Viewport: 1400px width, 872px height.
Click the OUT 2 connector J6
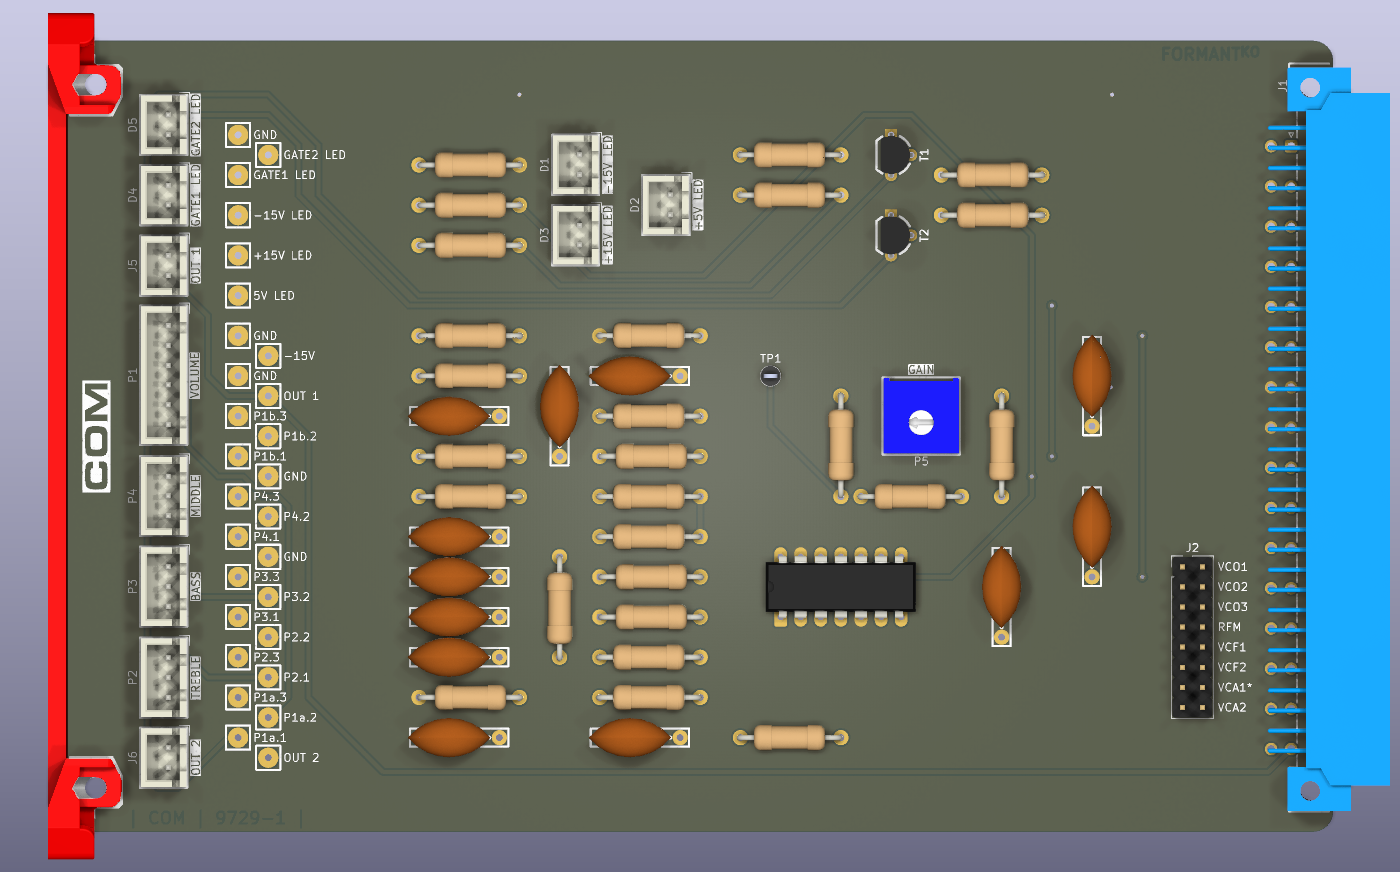click(x=164, y=757)
